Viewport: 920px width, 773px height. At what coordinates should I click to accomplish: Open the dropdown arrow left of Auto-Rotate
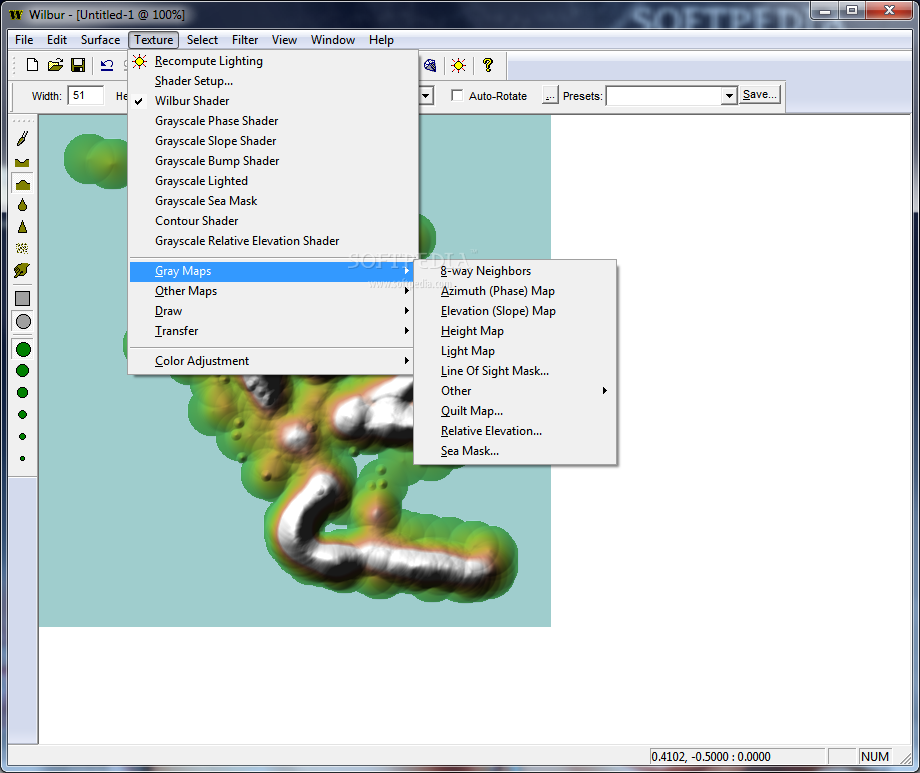pos(427,96)
